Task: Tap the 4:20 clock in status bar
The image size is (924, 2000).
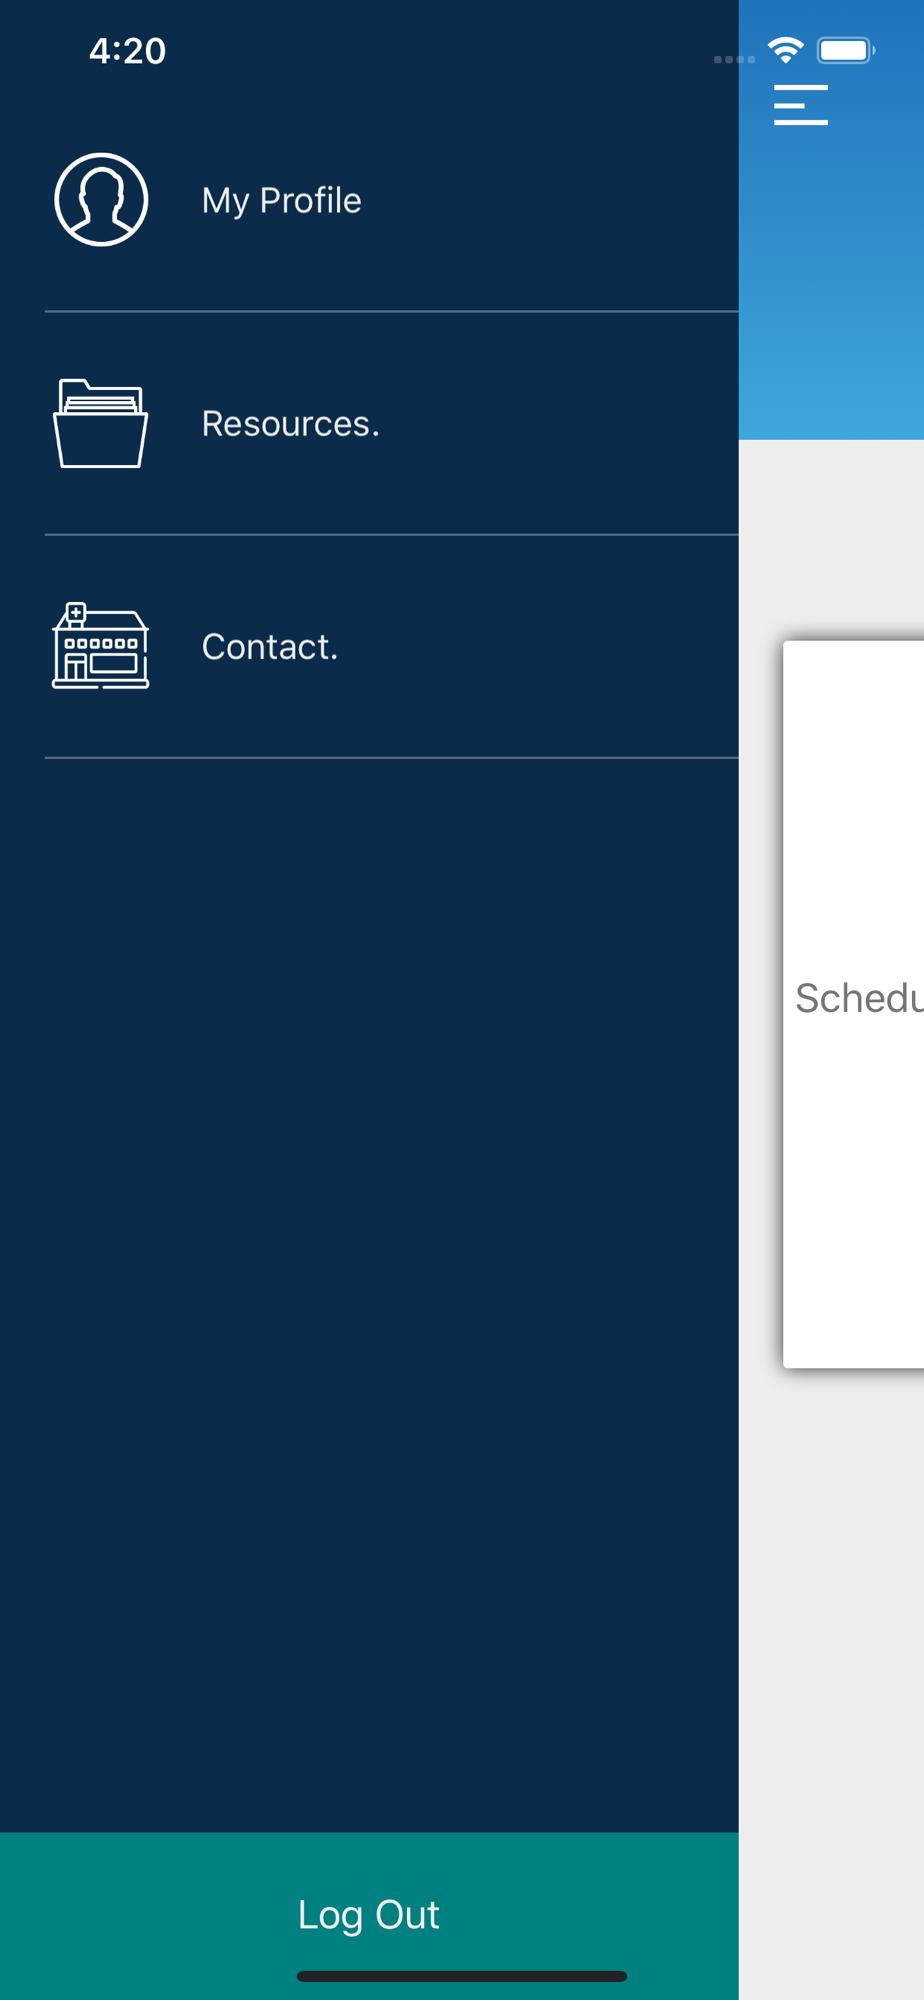Action: (x=127, y=50)
